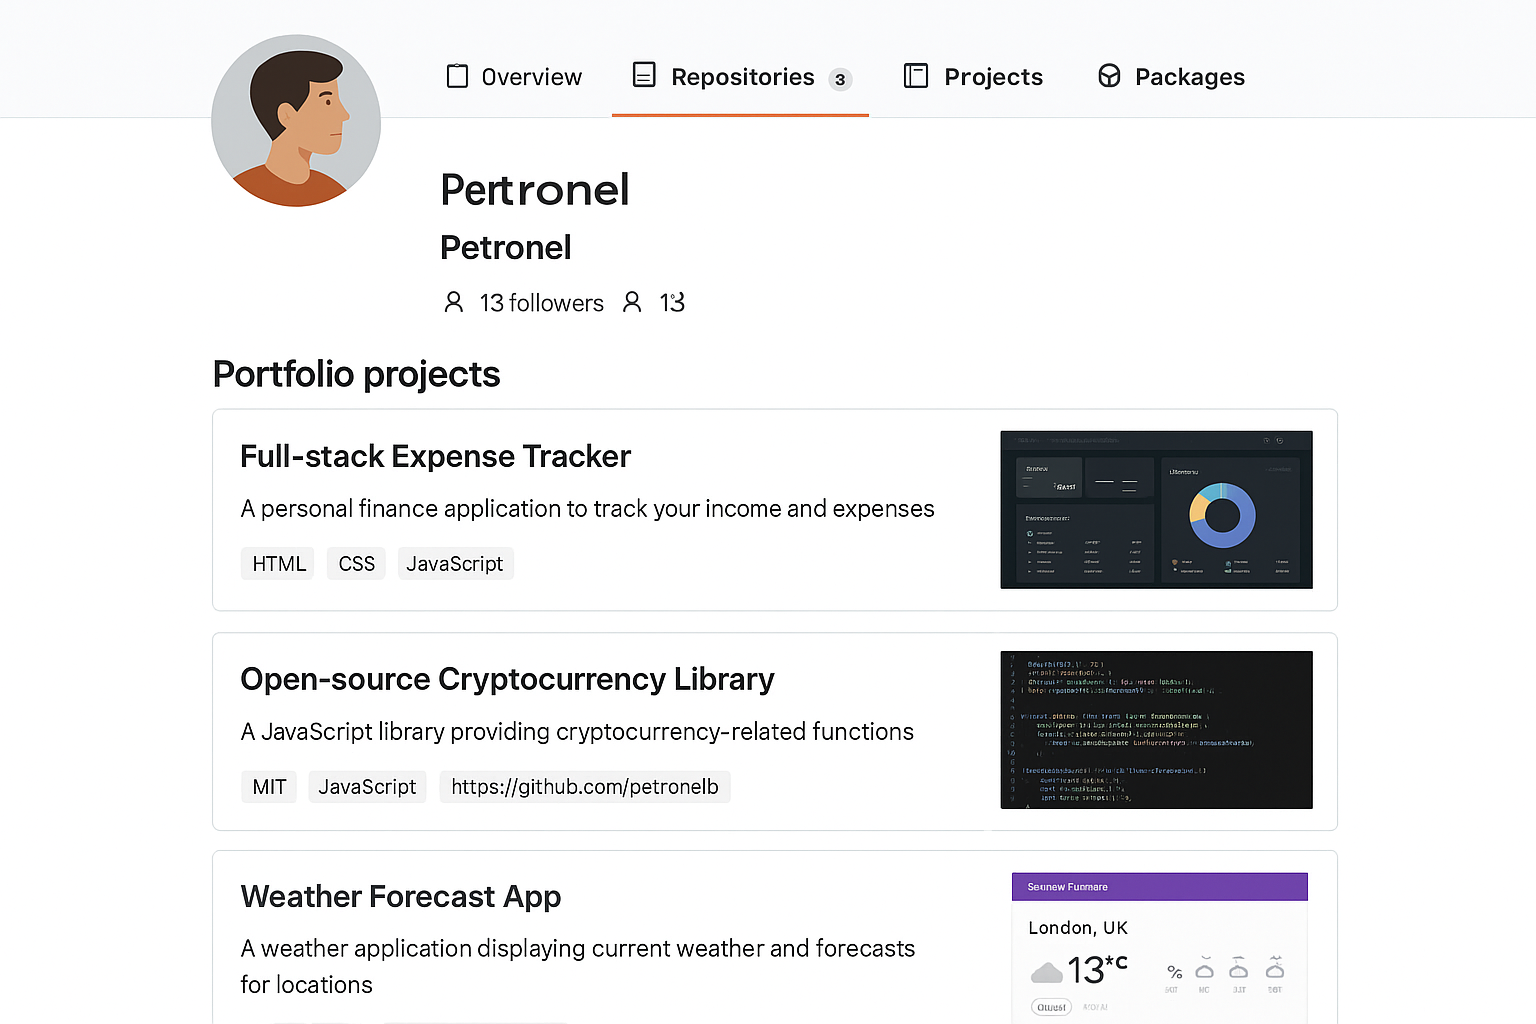
Task: Click the Overview tab icon
Action: [457, 75]
